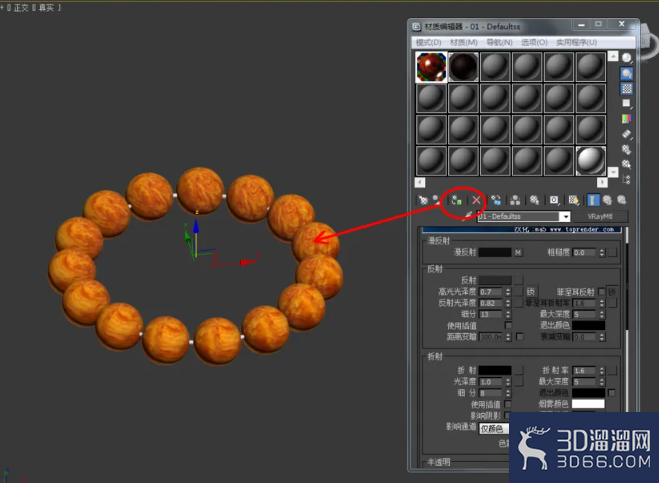Click 正交 viewport view label
The width and height of the screenshot is (659, 483).
pyautogui.click(x=21, y=8)
